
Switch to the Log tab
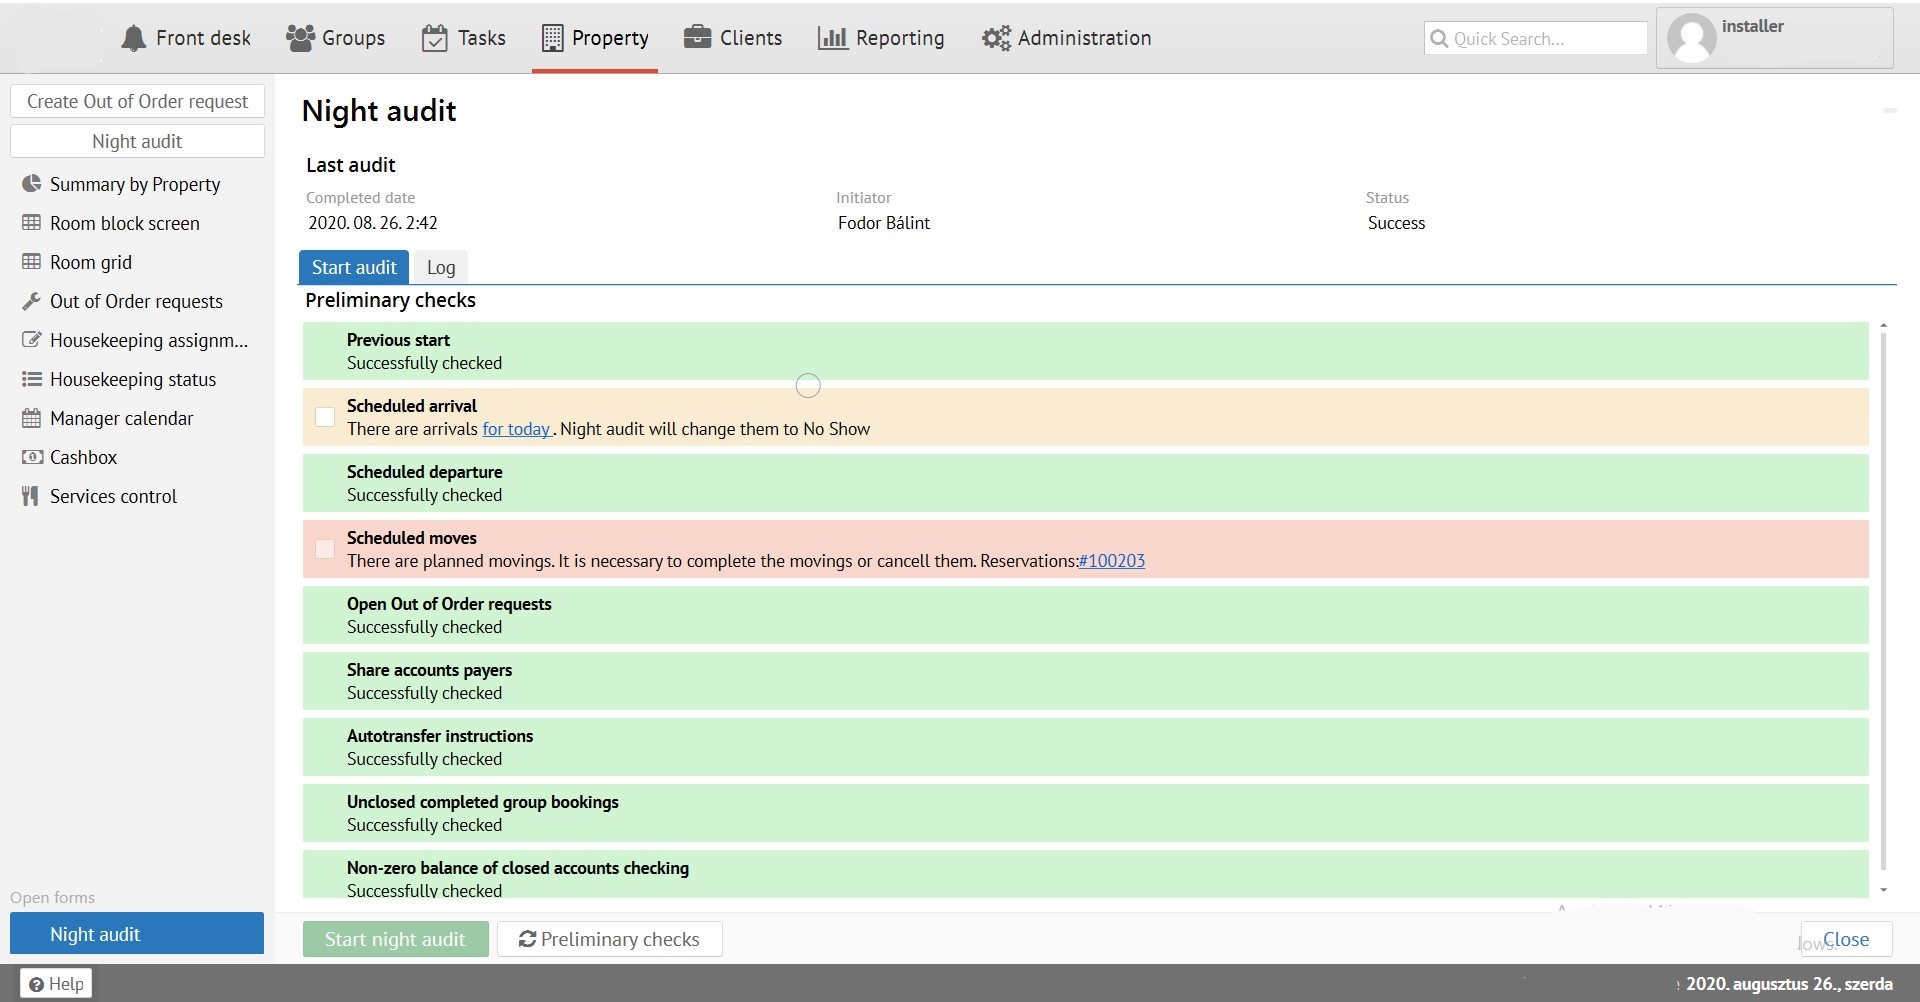click(440, 267)
